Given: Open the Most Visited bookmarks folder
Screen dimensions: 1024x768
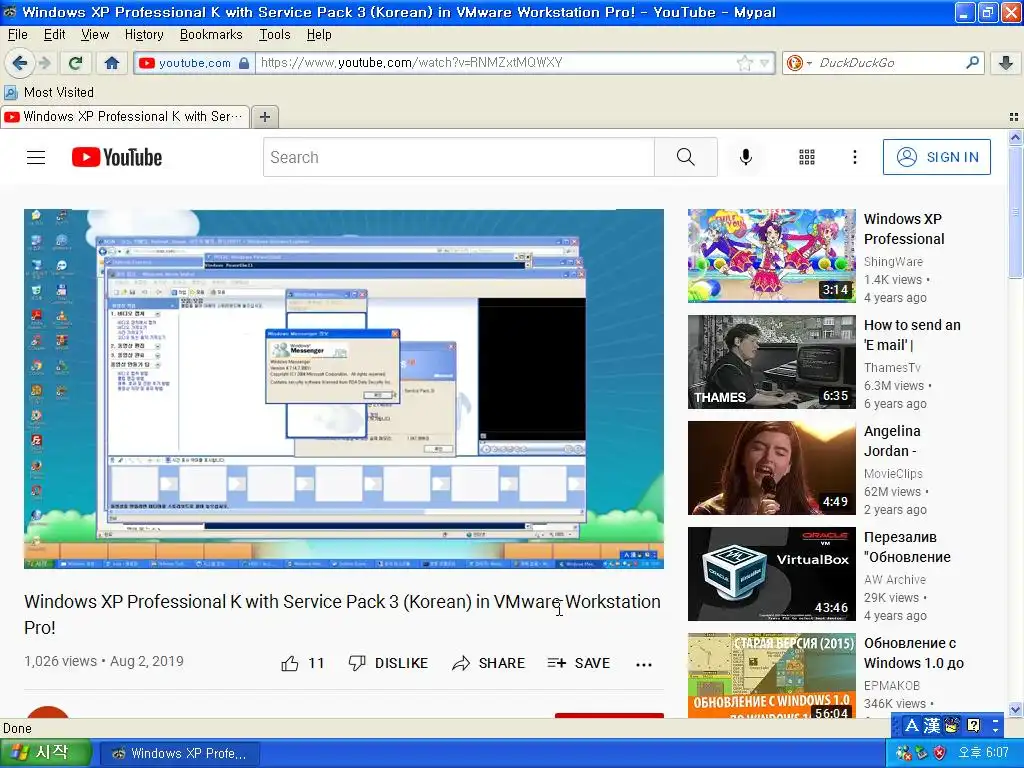Looking at the screenshot, I should (49, 92).
